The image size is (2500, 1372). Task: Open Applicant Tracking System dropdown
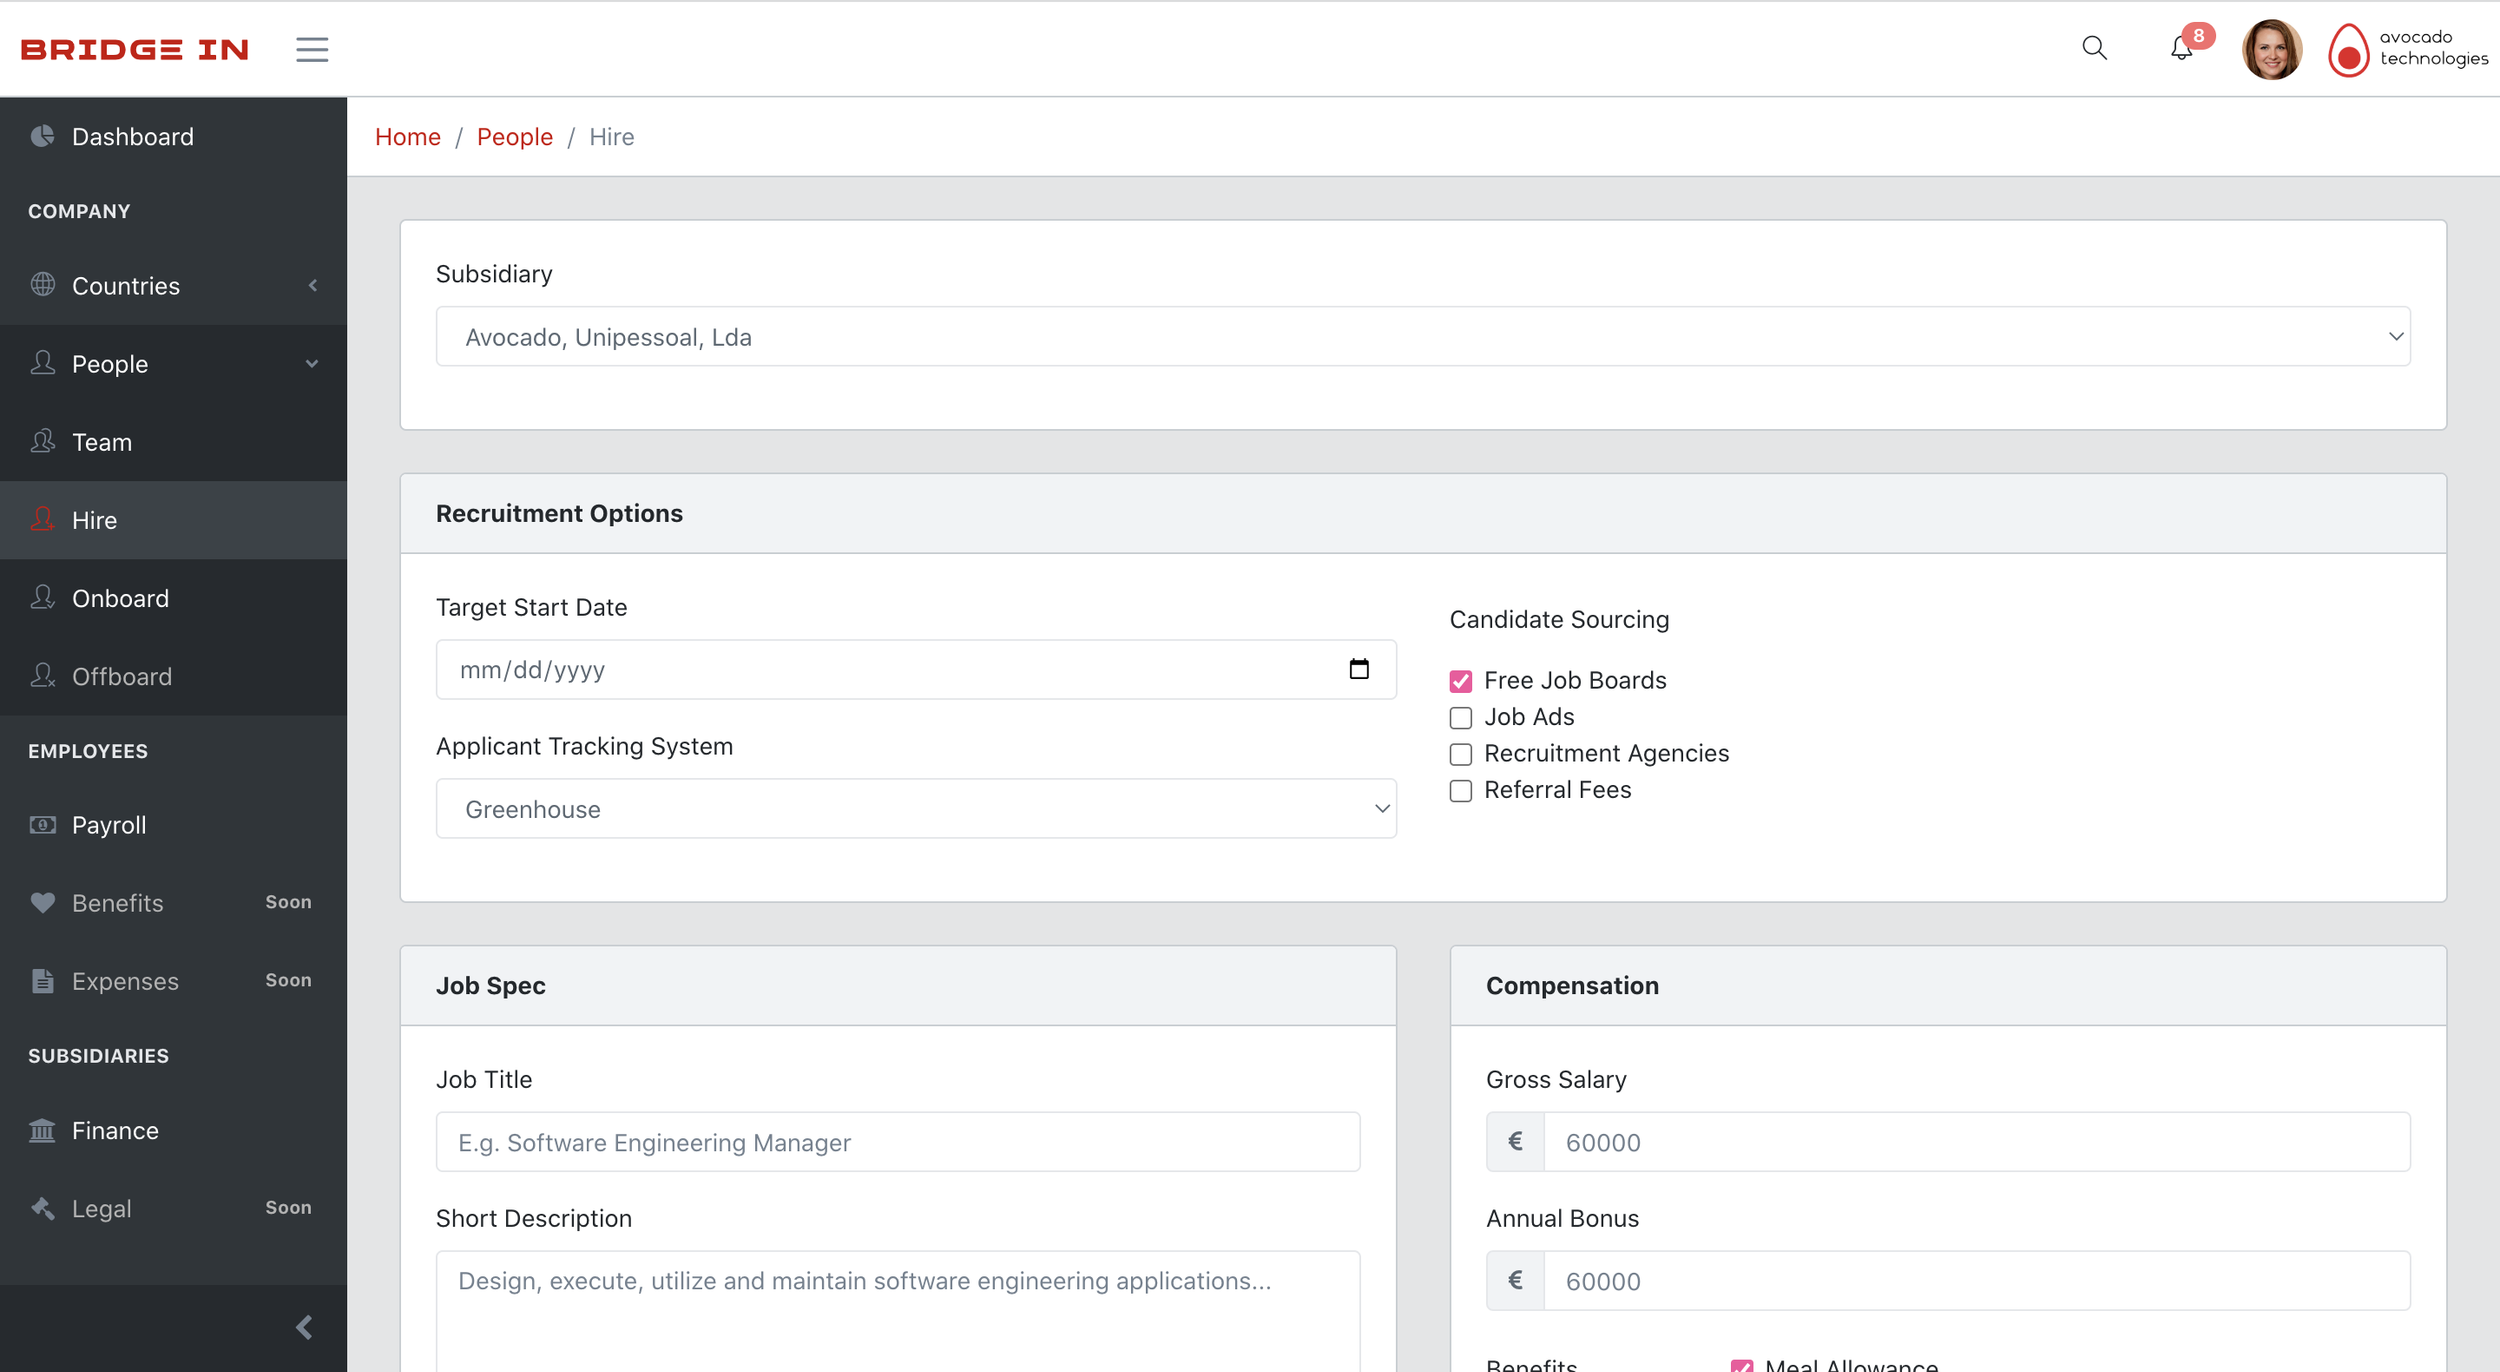[915, 809]
